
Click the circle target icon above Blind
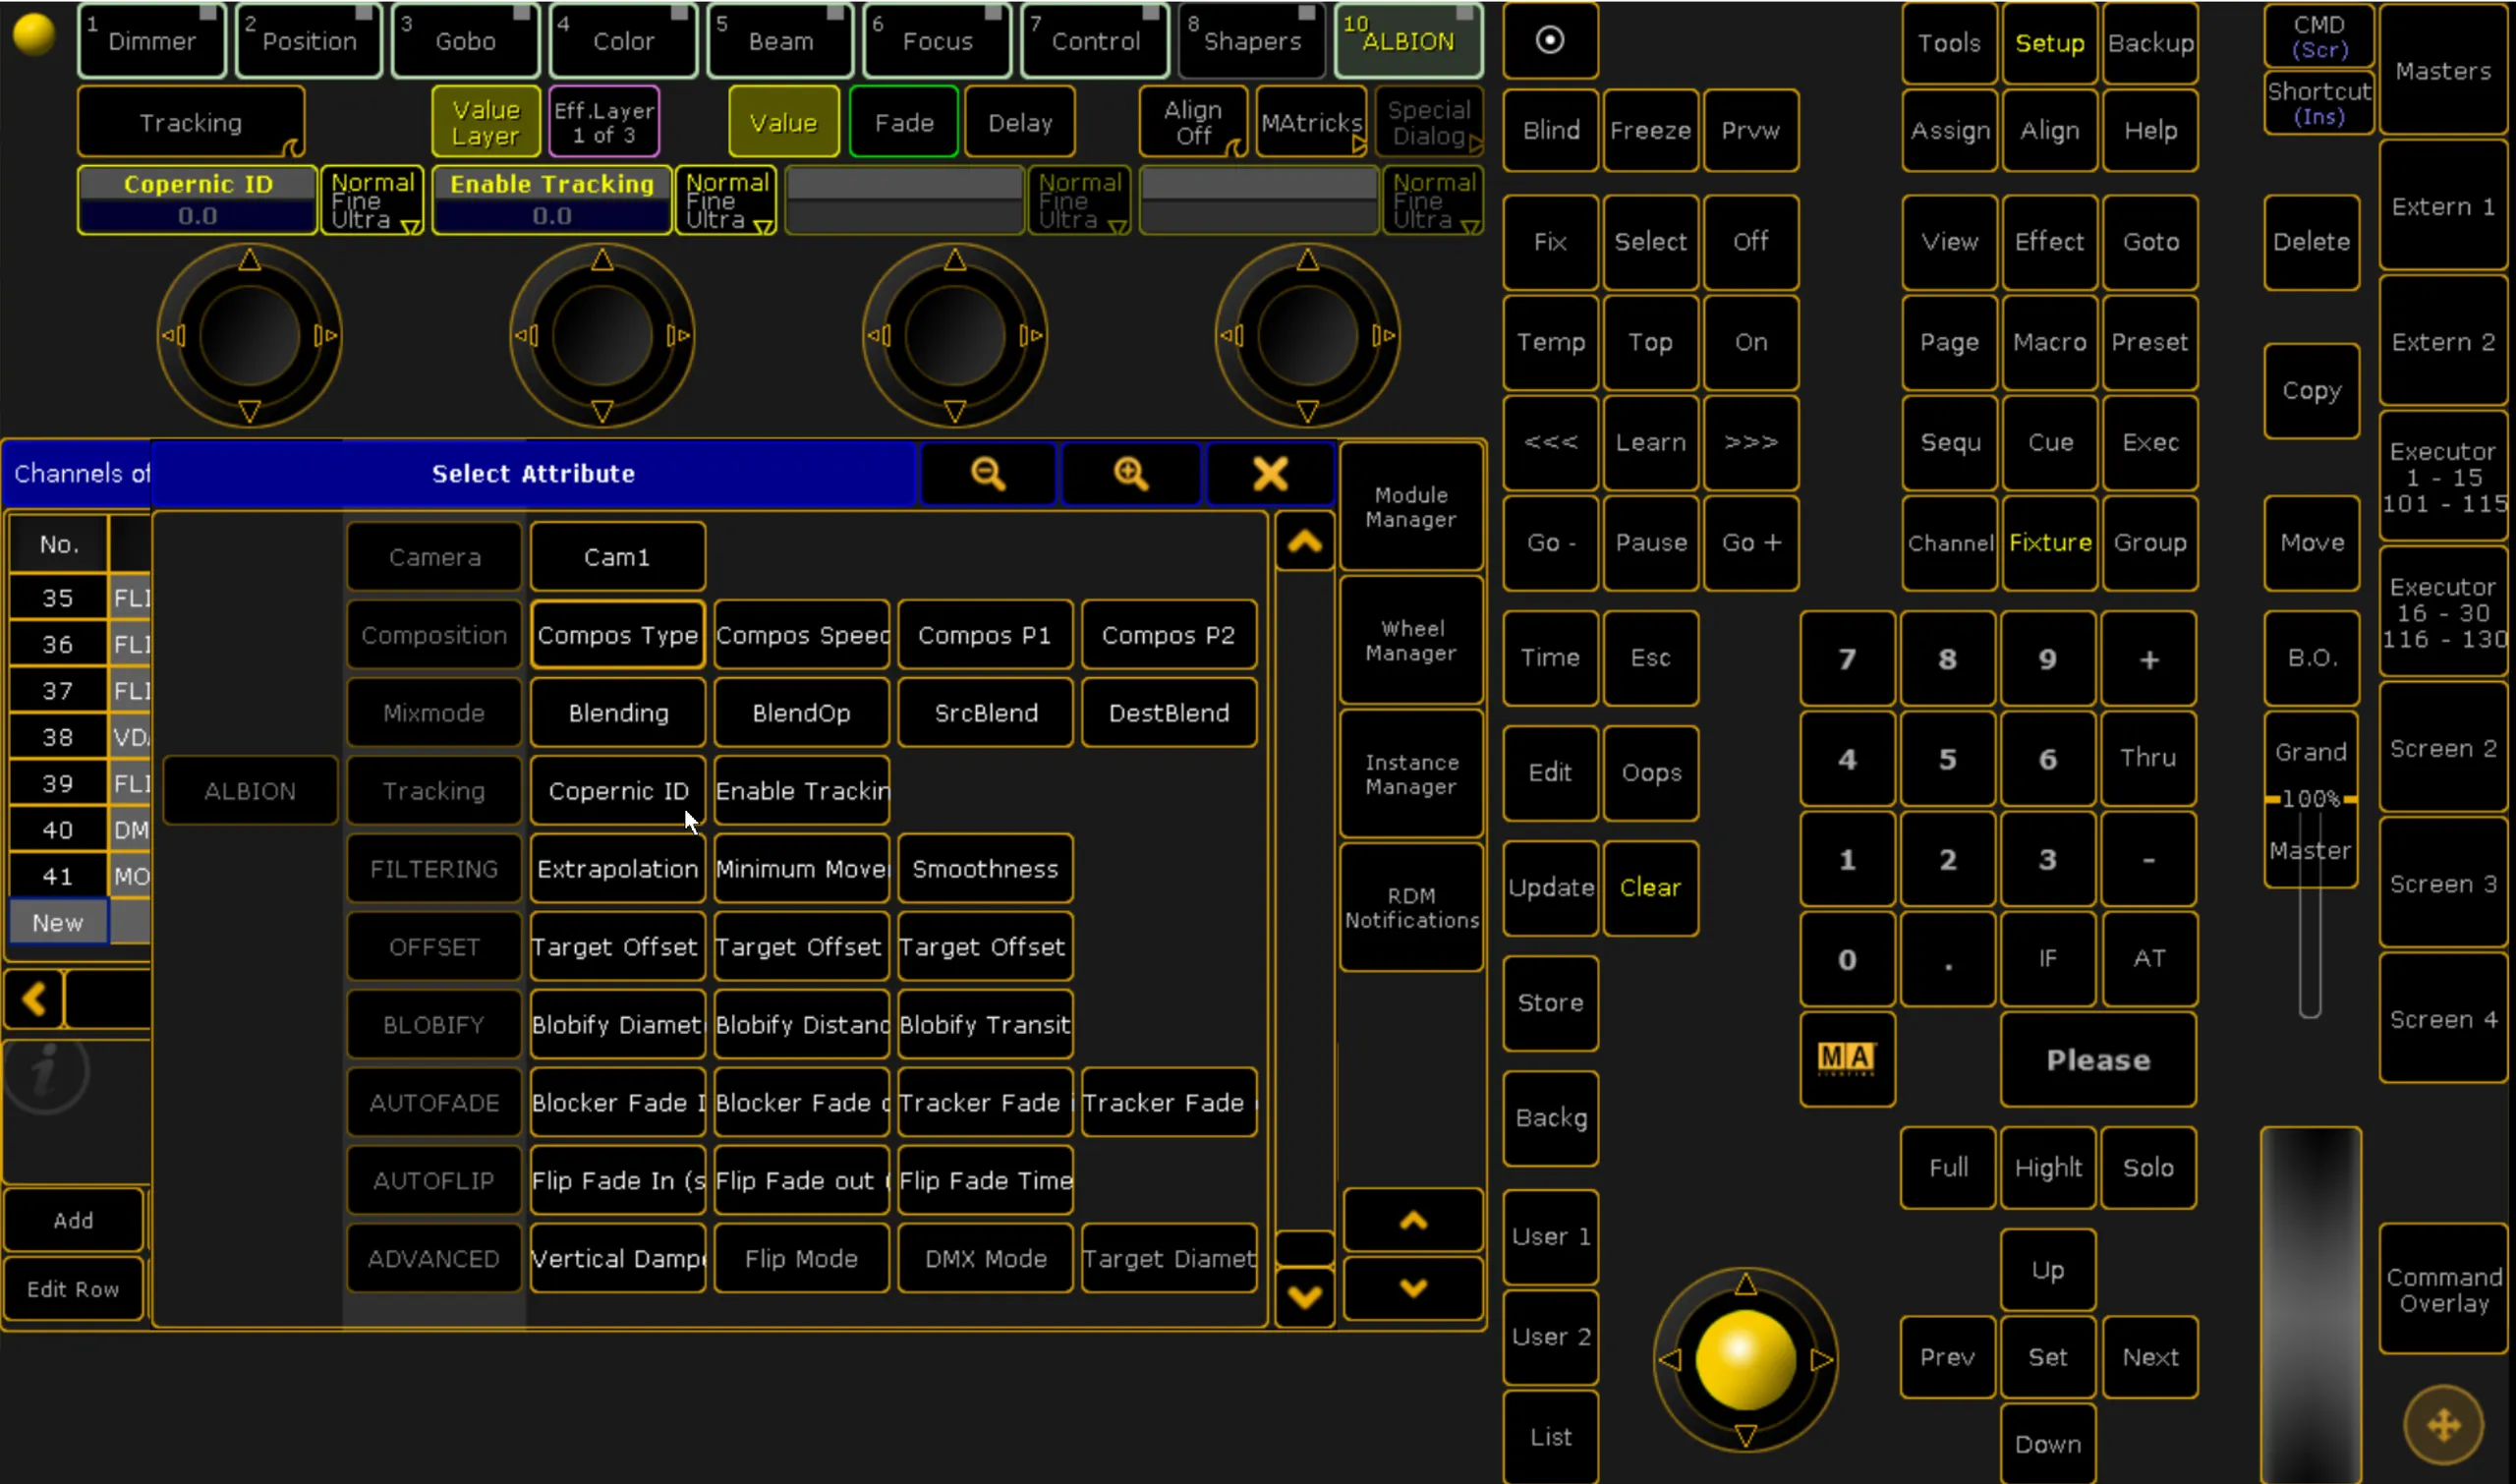(x=1549, y=40)
